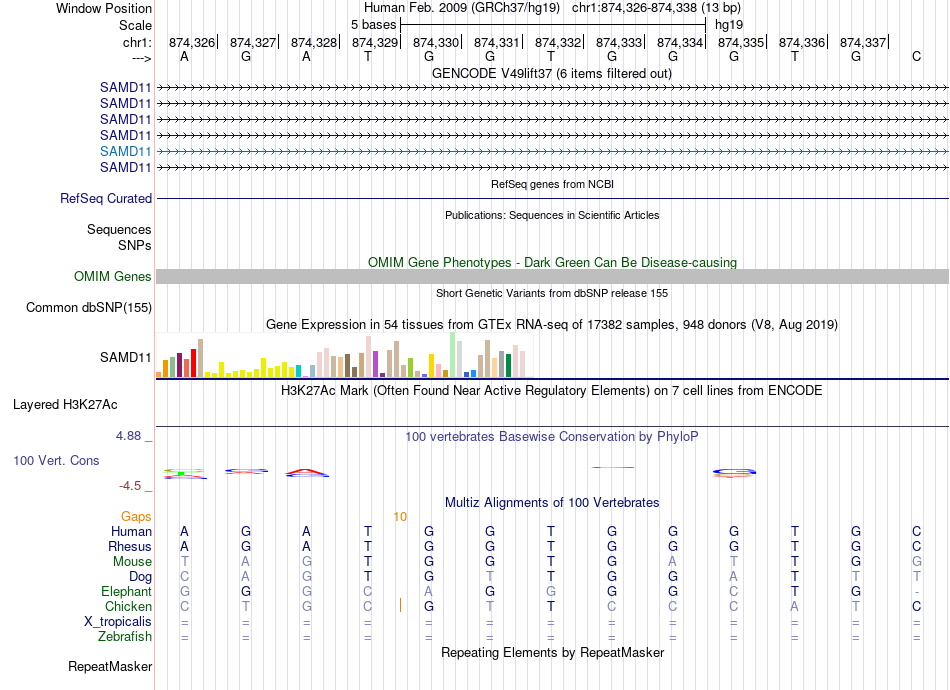Click the 5 bases scale bar text
The width and height of the screenshot is (950, 690).
[x=373, y=25]
